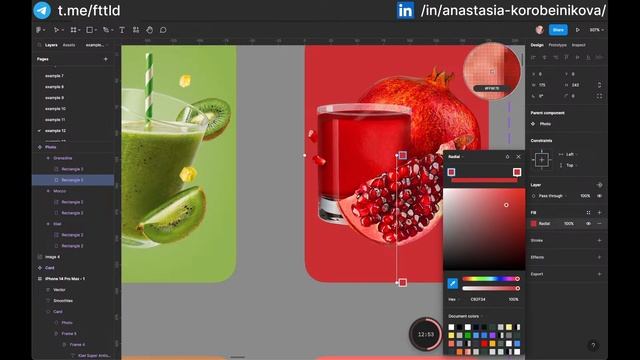Switch to the Prototype tab

click(557, 45)
